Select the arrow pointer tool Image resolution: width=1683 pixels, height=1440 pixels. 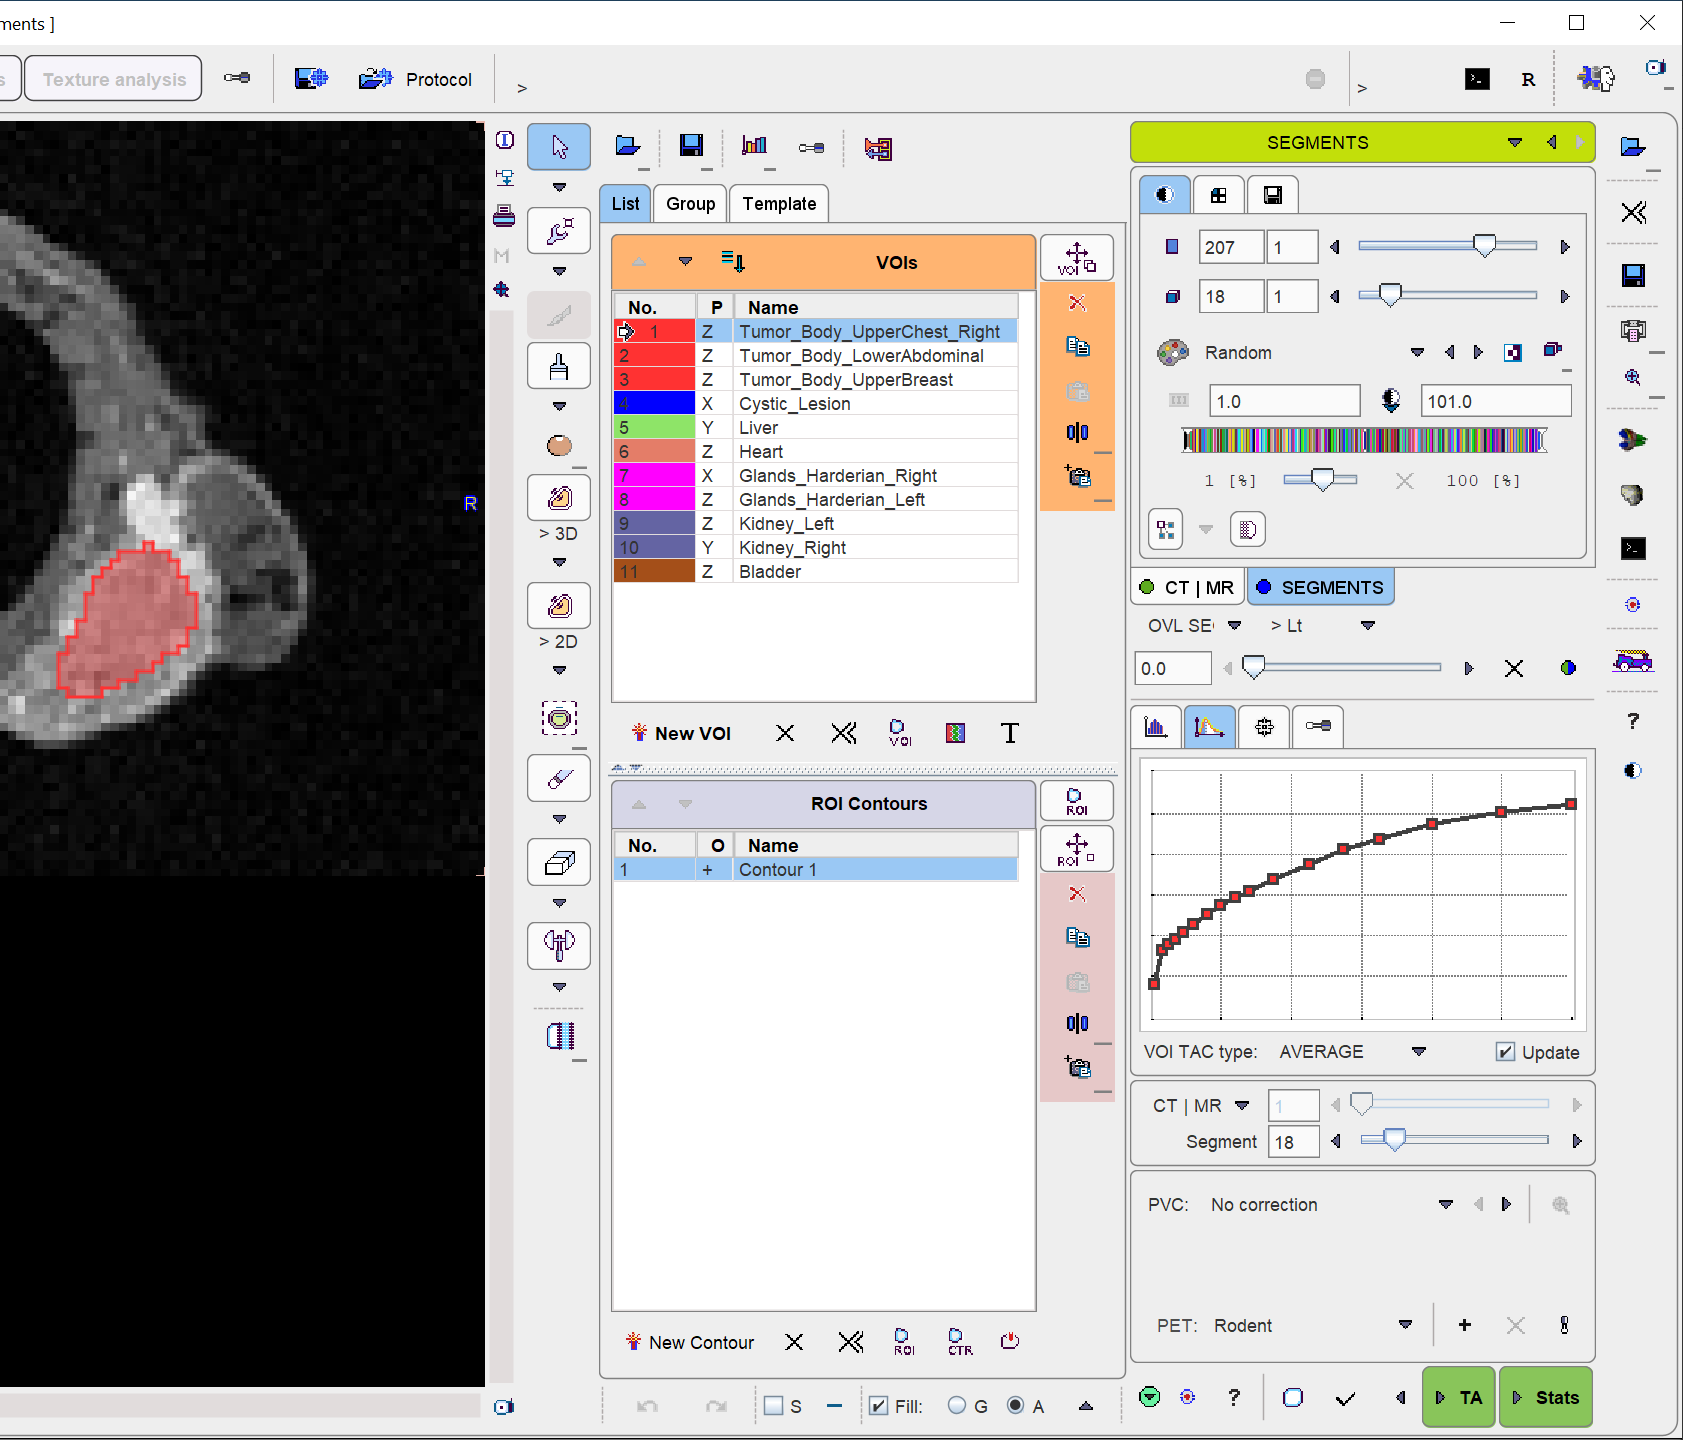559,147
